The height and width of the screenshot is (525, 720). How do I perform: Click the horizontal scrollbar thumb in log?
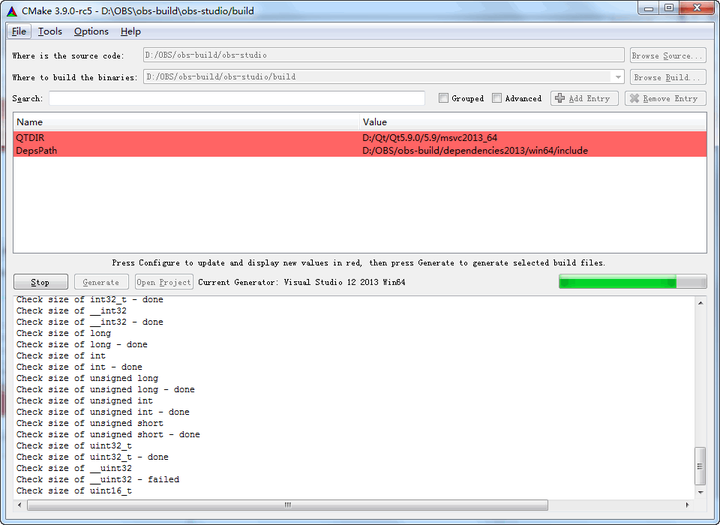click(287, 505)
